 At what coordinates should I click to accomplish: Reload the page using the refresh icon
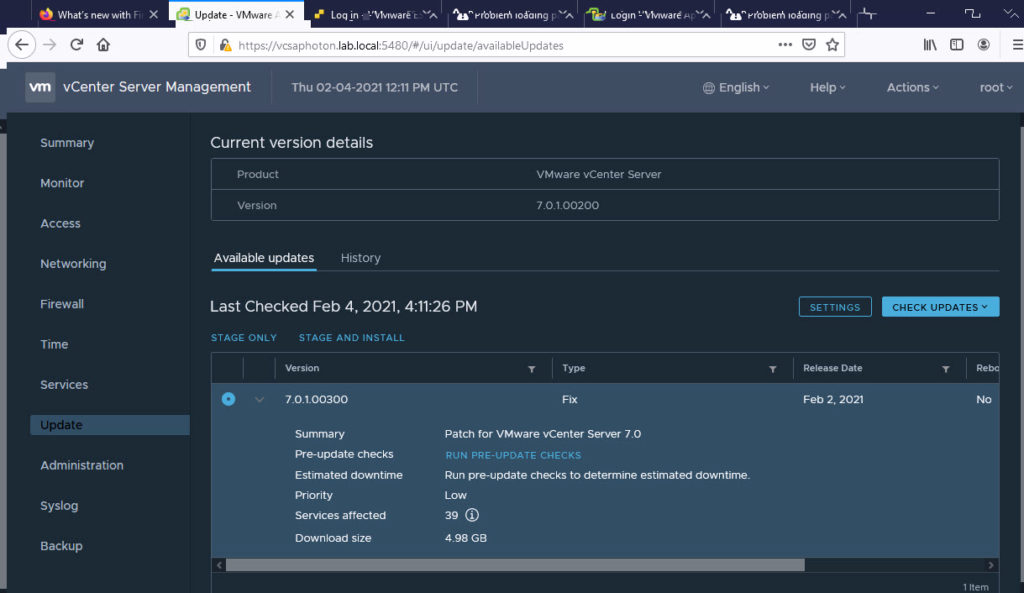click(77, 44)
